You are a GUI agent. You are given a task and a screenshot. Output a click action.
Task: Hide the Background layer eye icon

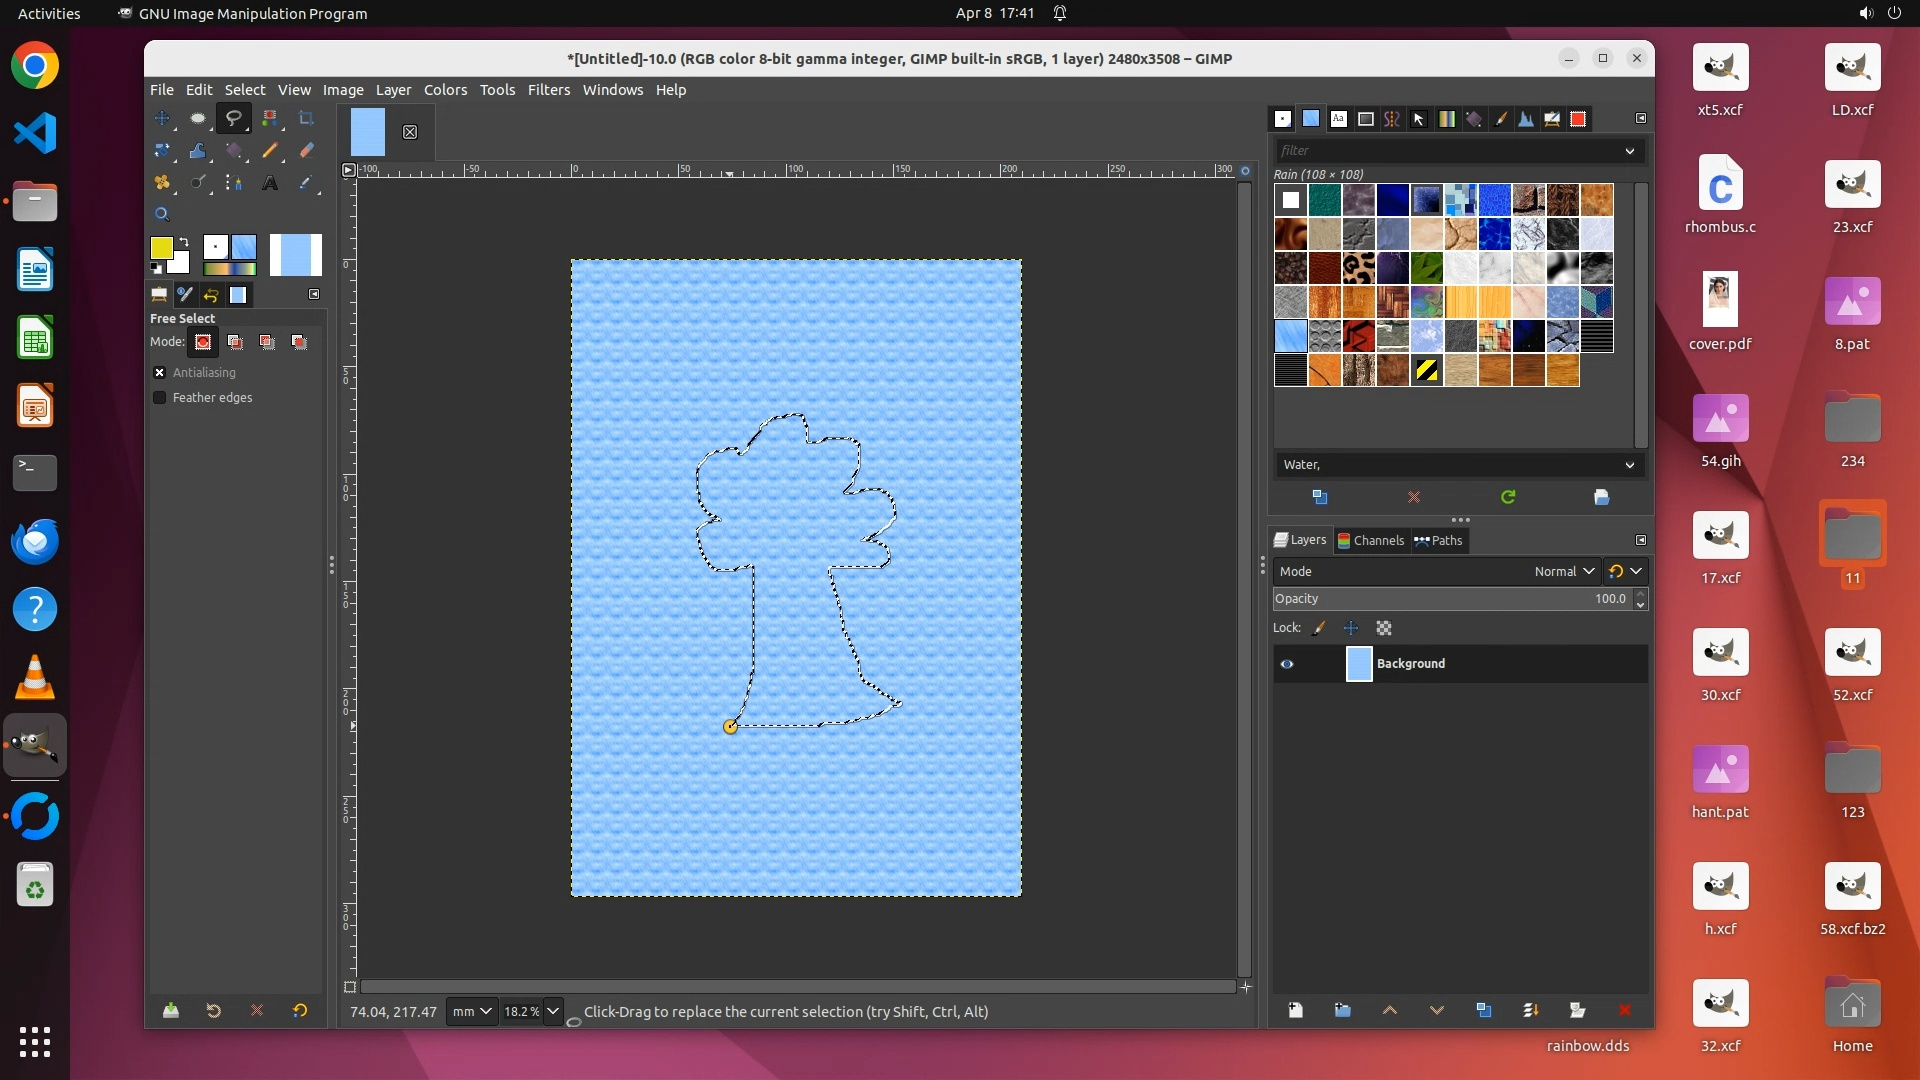tap(1287, 664)
